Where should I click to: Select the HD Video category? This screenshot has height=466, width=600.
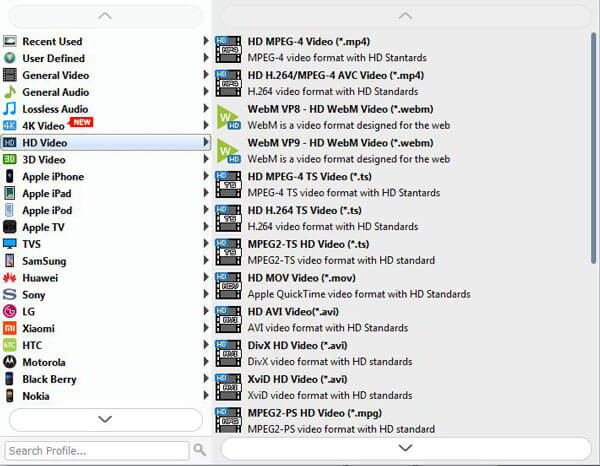[x=106, y=142]
